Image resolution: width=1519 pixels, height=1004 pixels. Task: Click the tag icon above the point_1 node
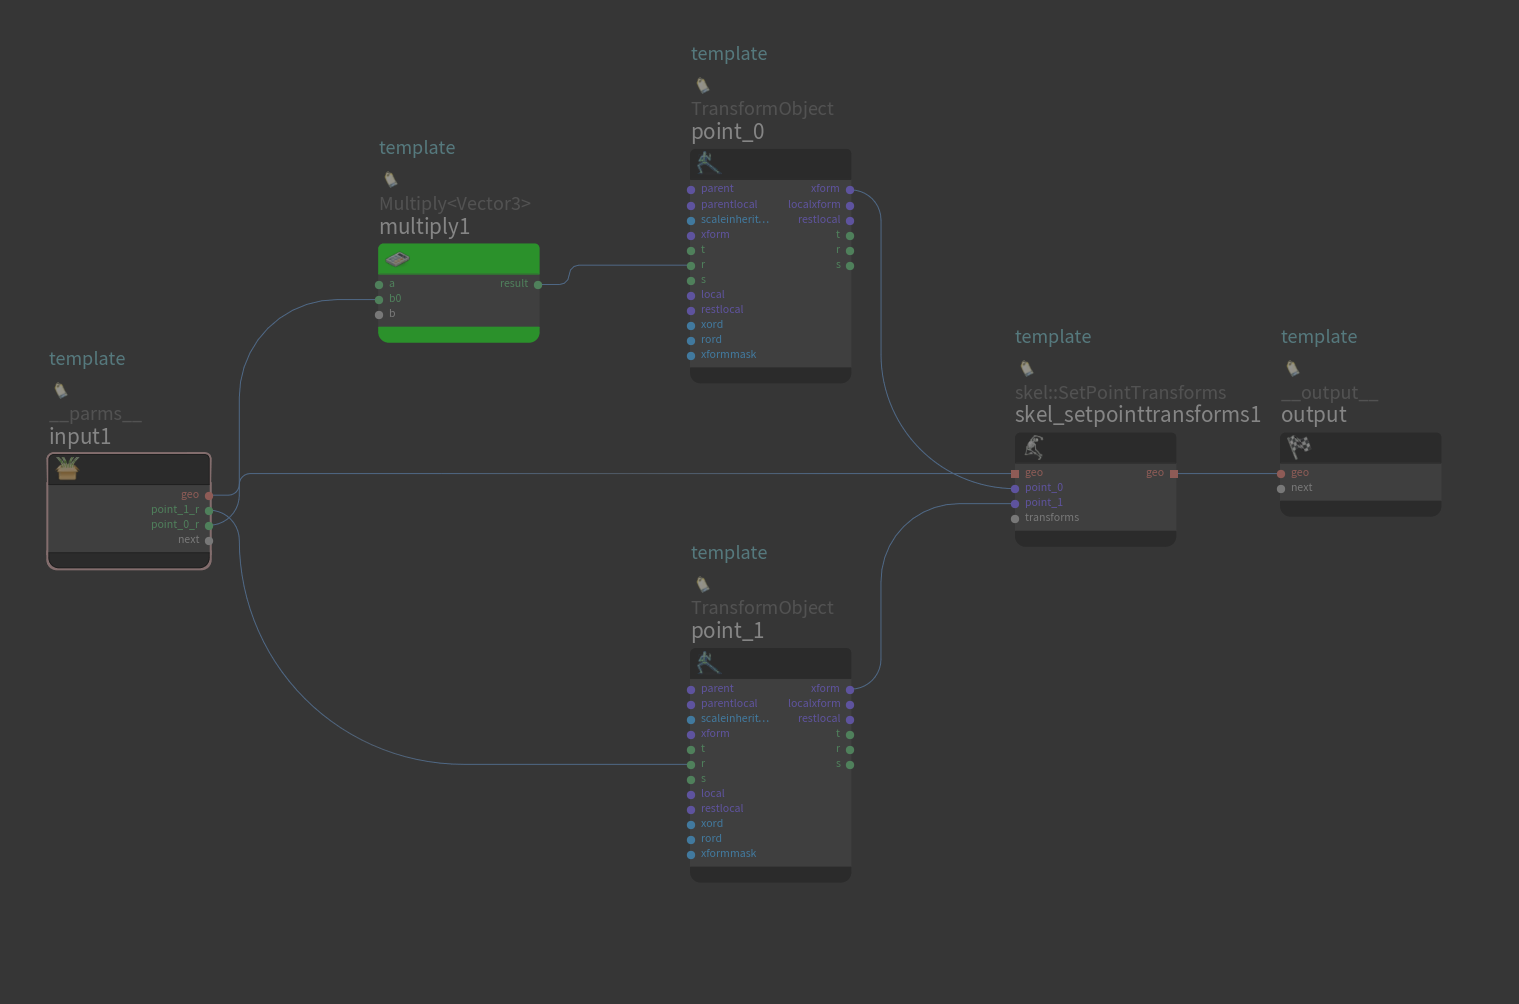(x=703, y=584)
